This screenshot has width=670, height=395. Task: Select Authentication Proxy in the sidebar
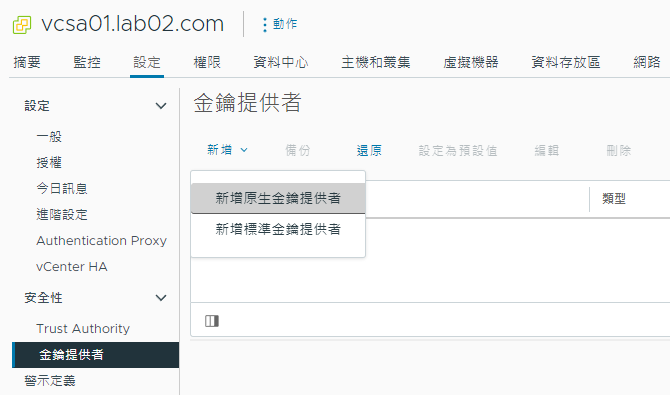pos(101,241)
